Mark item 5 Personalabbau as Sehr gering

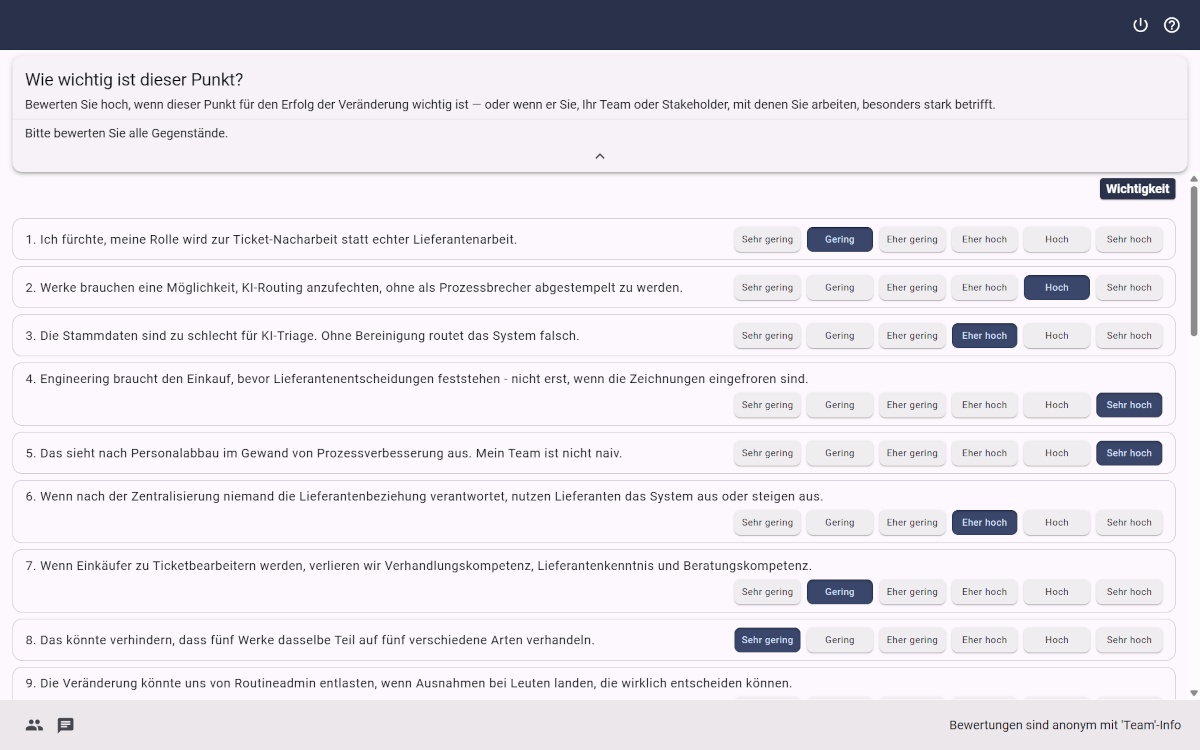coord(767,453)
